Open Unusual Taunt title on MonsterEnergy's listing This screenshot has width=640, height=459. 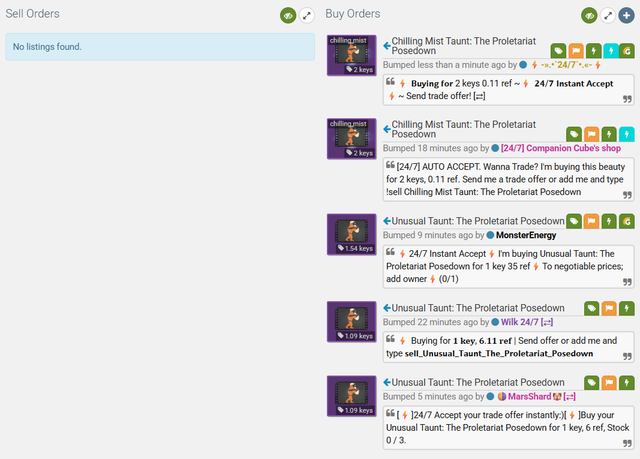point(478,221)
